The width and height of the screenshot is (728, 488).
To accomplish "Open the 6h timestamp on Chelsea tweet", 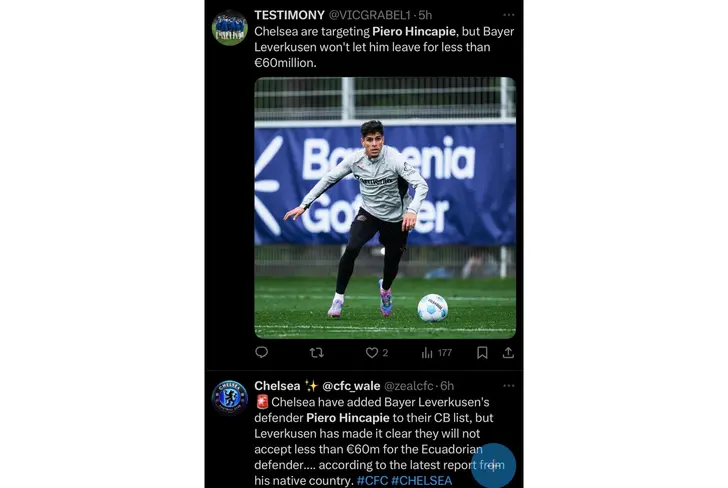I will click(447, 386).
